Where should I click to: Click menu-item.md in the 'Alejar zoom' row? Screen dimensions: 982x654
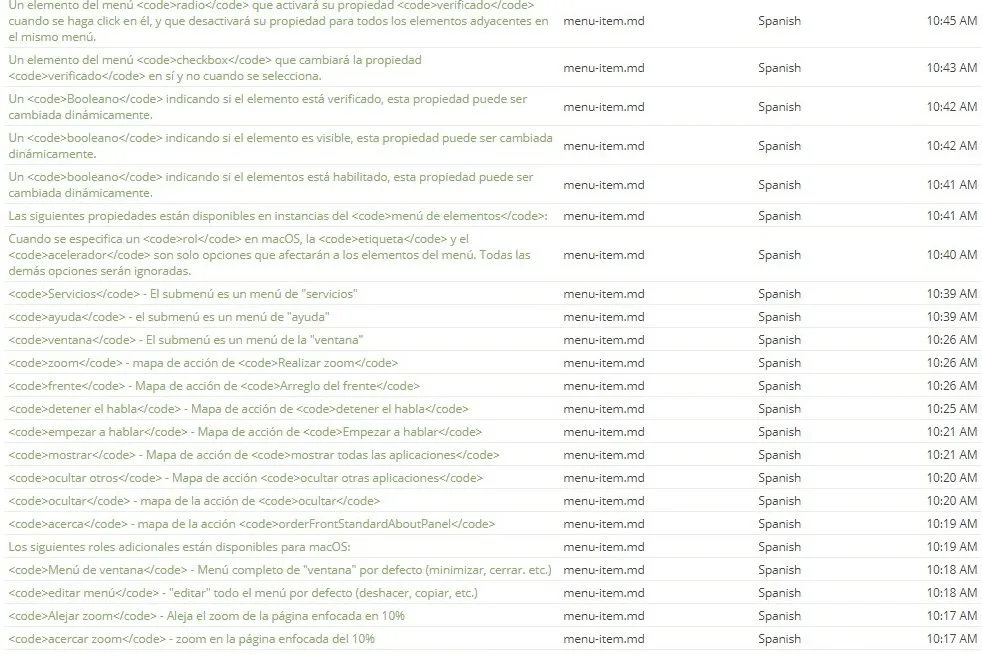604,616
